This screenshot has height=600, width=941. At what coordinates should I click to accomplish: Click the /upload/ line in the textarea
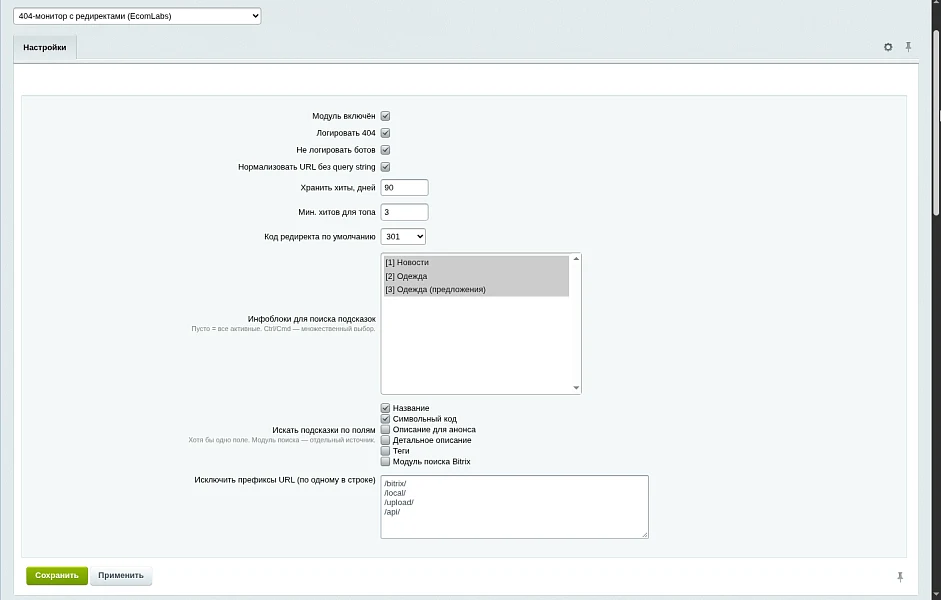point(399,502)
